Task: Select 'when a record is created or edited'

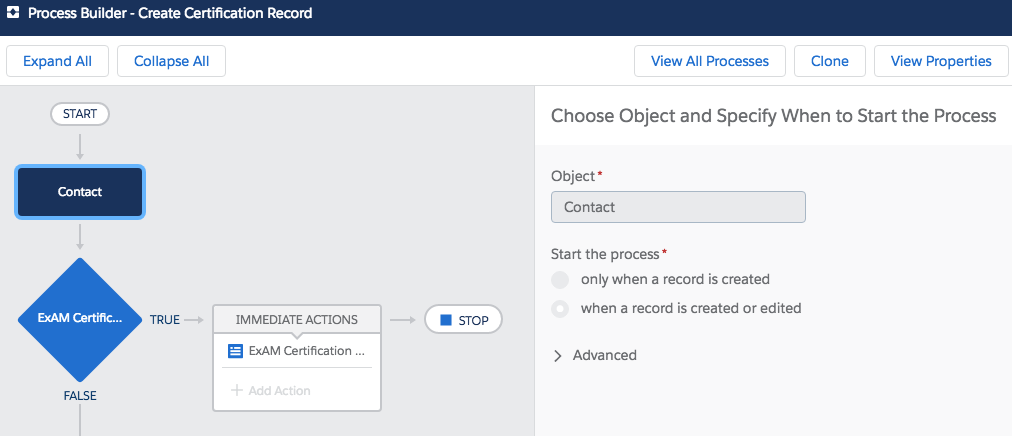Action: point(560,308)
